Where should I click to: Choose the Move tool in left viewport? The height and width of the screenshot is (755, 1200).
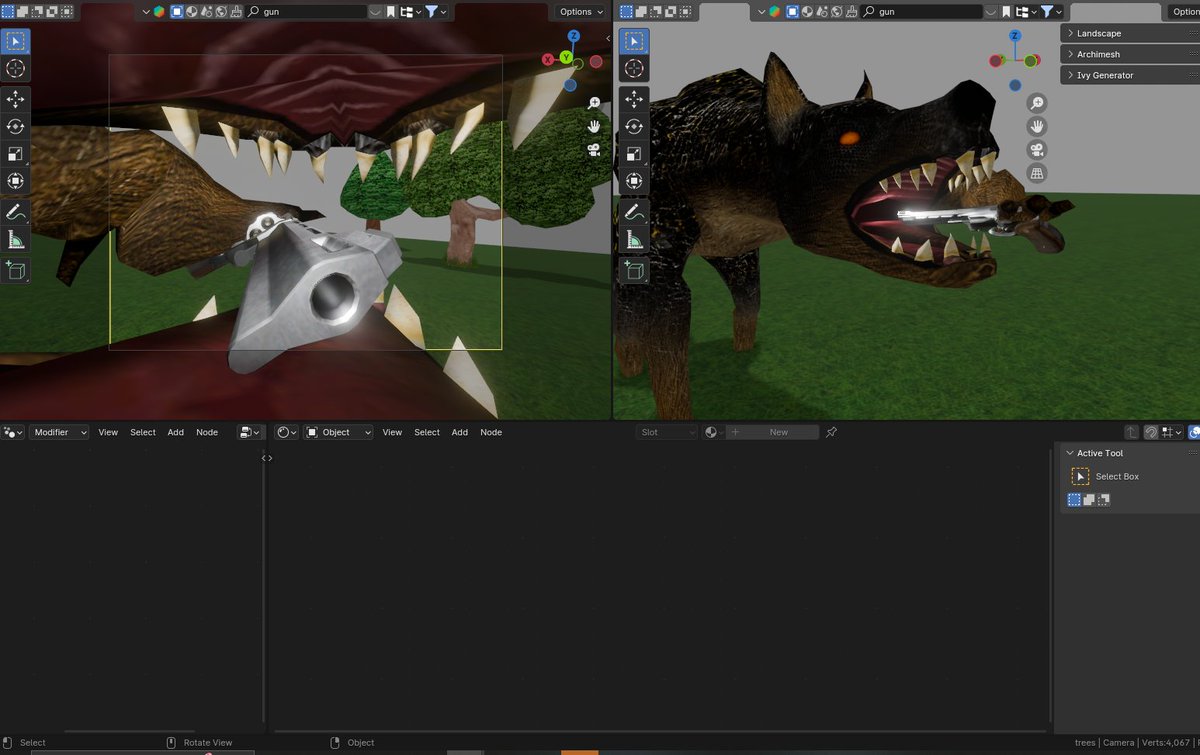tap(16, 100)
